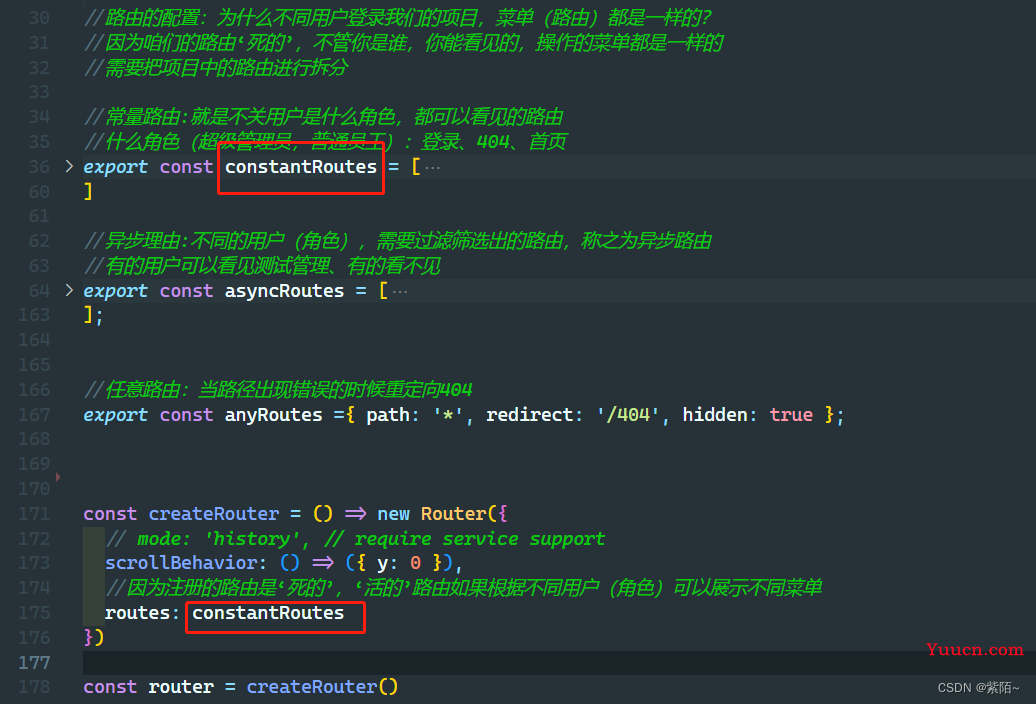Click the path key on line 167

[x=388, y=415]
